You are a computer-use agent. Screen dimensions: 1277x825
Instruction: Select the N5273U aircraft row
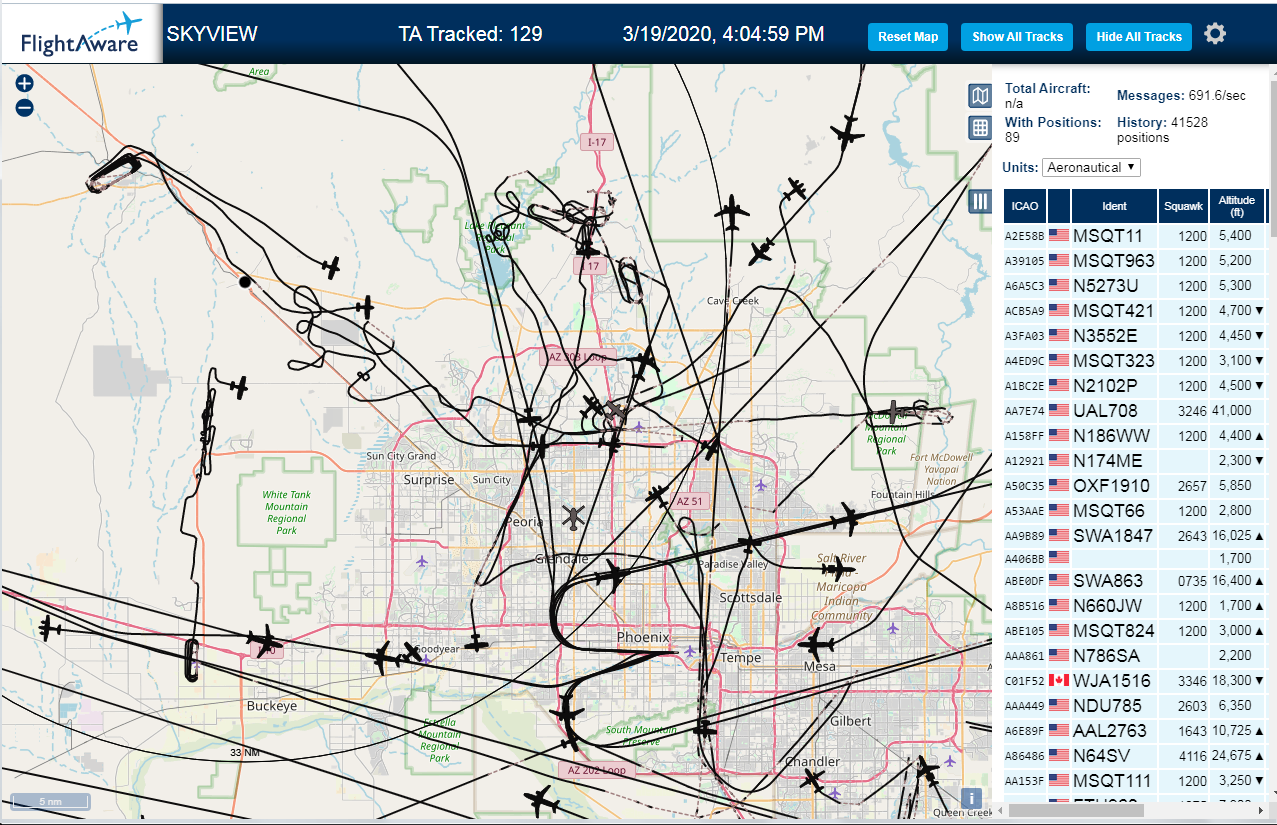(x=1135, y=286)
